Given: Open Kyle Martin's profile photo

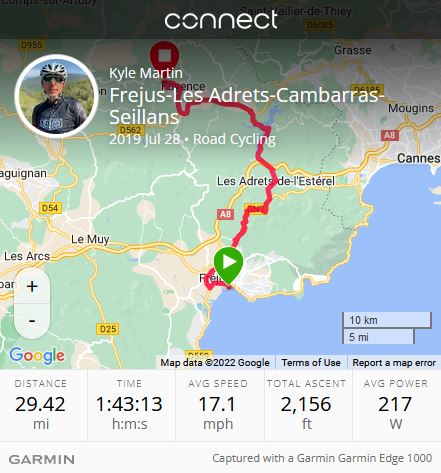Looking at the screenshot, I should 56,96.
